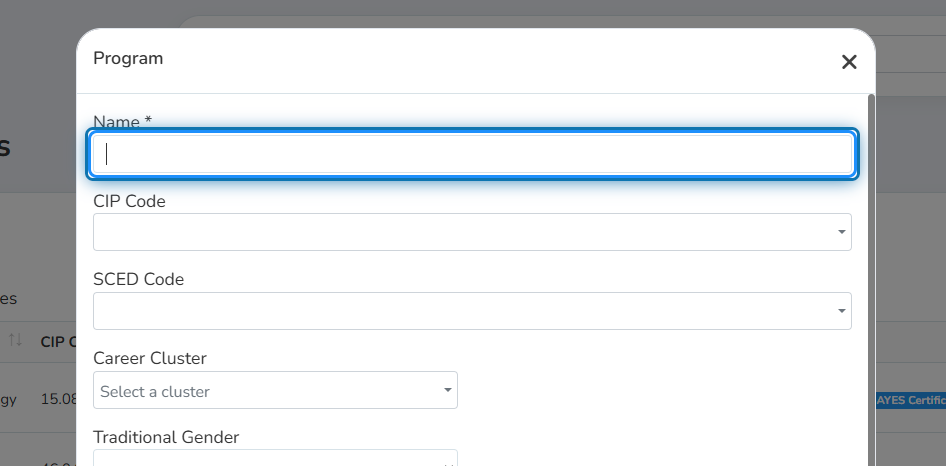
Task: Close the Program dialog with the X icon
Action: (x=849, y=62)
